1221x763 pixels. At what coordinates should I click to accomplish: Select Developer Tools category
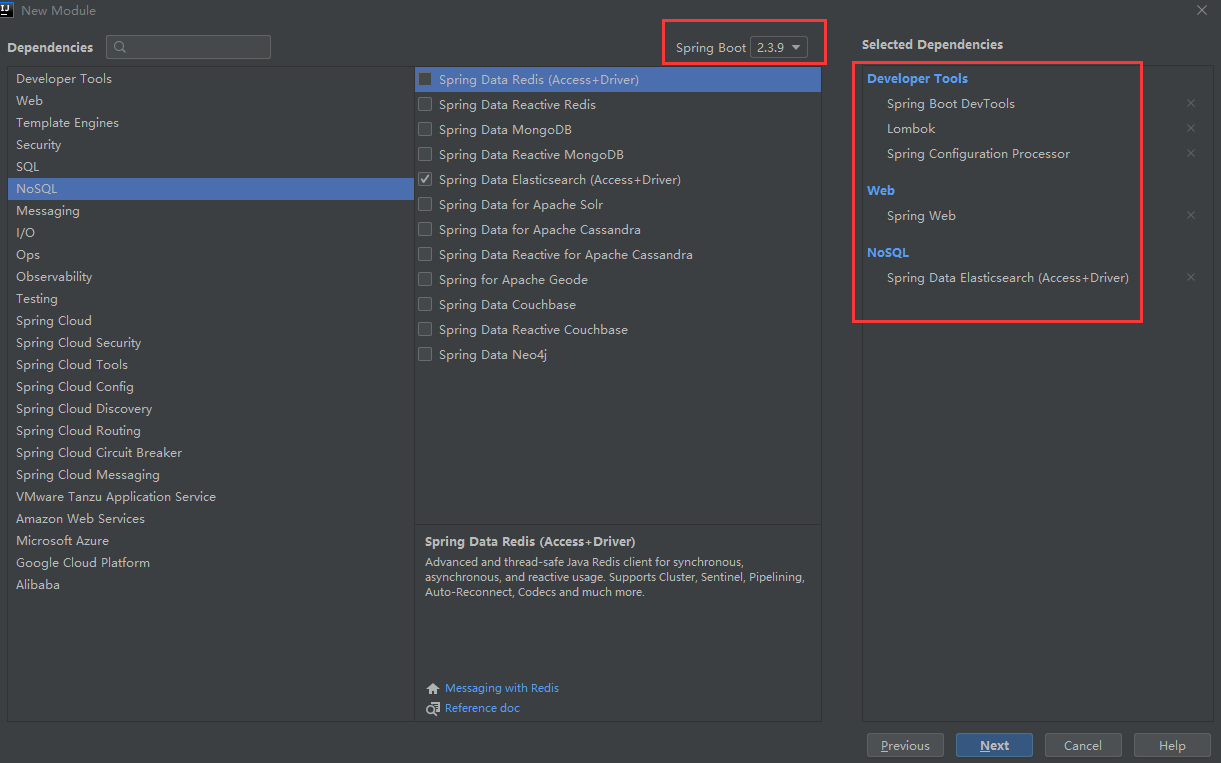(211, 78)
